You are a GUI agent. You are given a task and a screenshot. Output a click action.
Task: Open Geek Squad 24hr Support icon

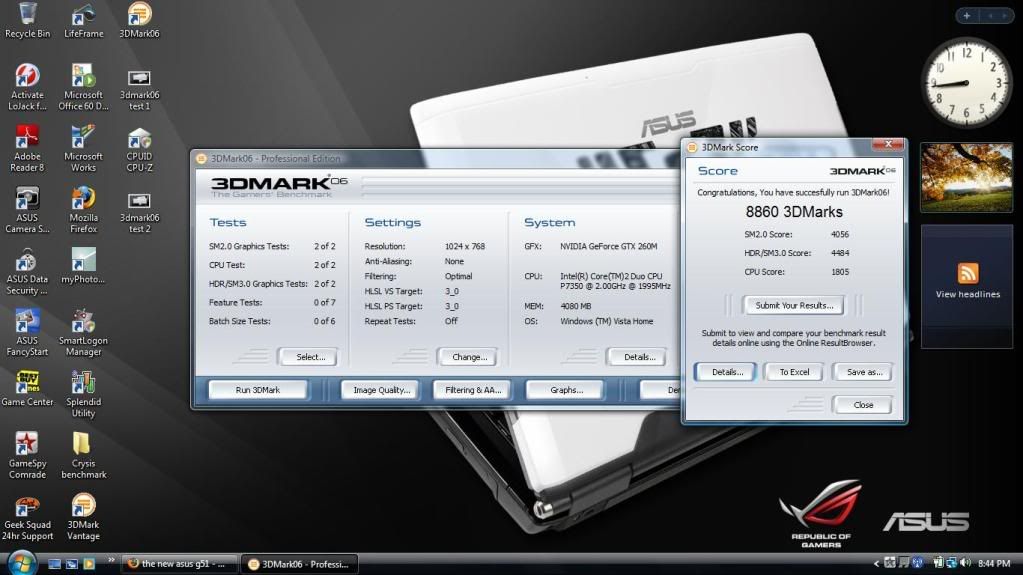pyautogui.click(x=27, y=516)
